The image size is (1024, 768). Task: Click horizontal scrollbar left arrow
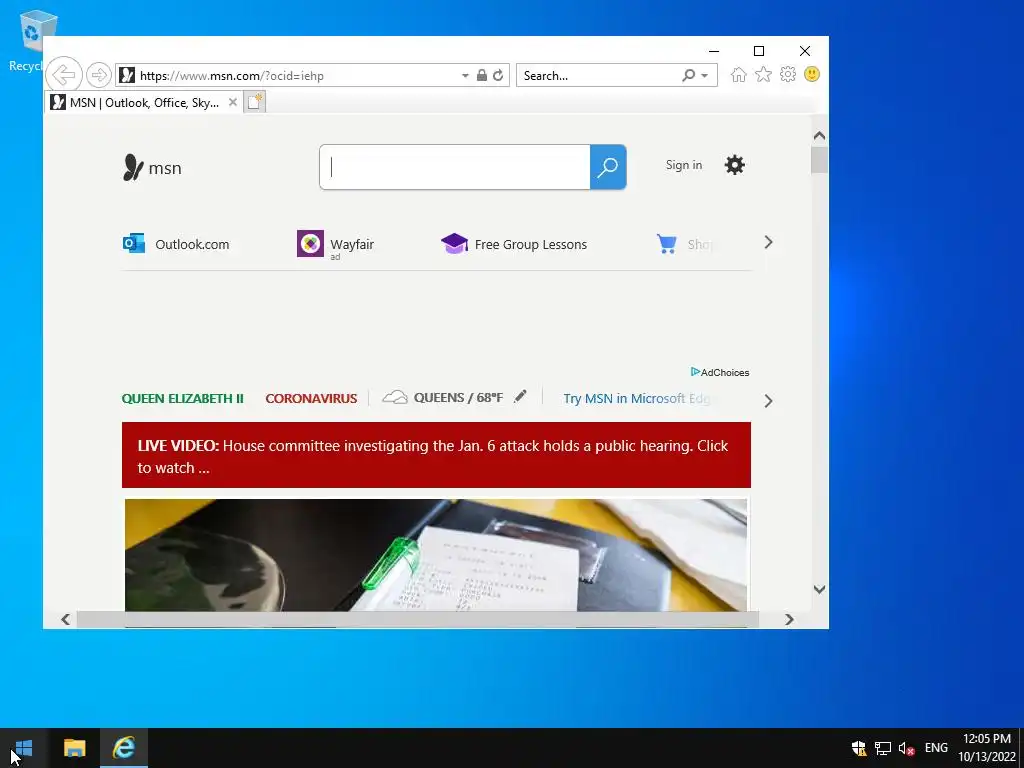coord(65,619)
